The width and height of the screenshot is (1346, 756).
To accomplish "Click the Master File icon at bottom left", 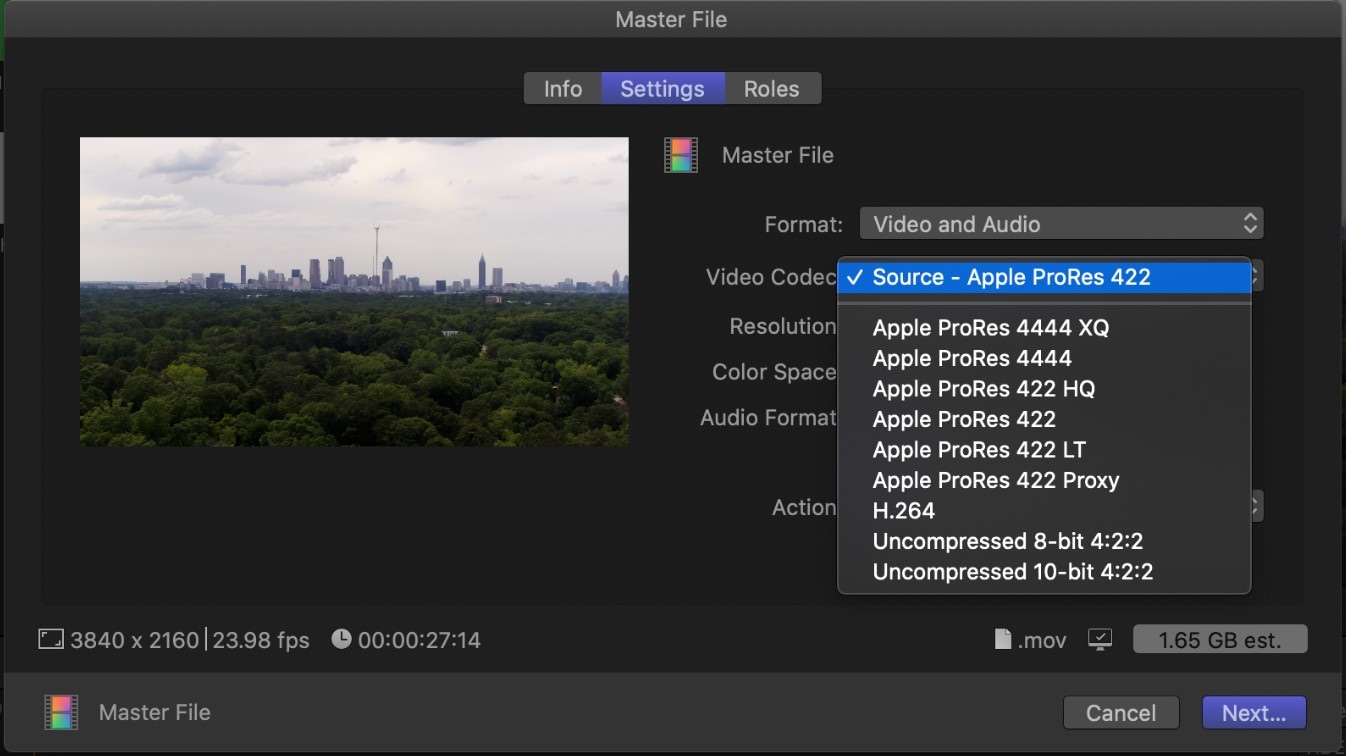I will point(61,712).
